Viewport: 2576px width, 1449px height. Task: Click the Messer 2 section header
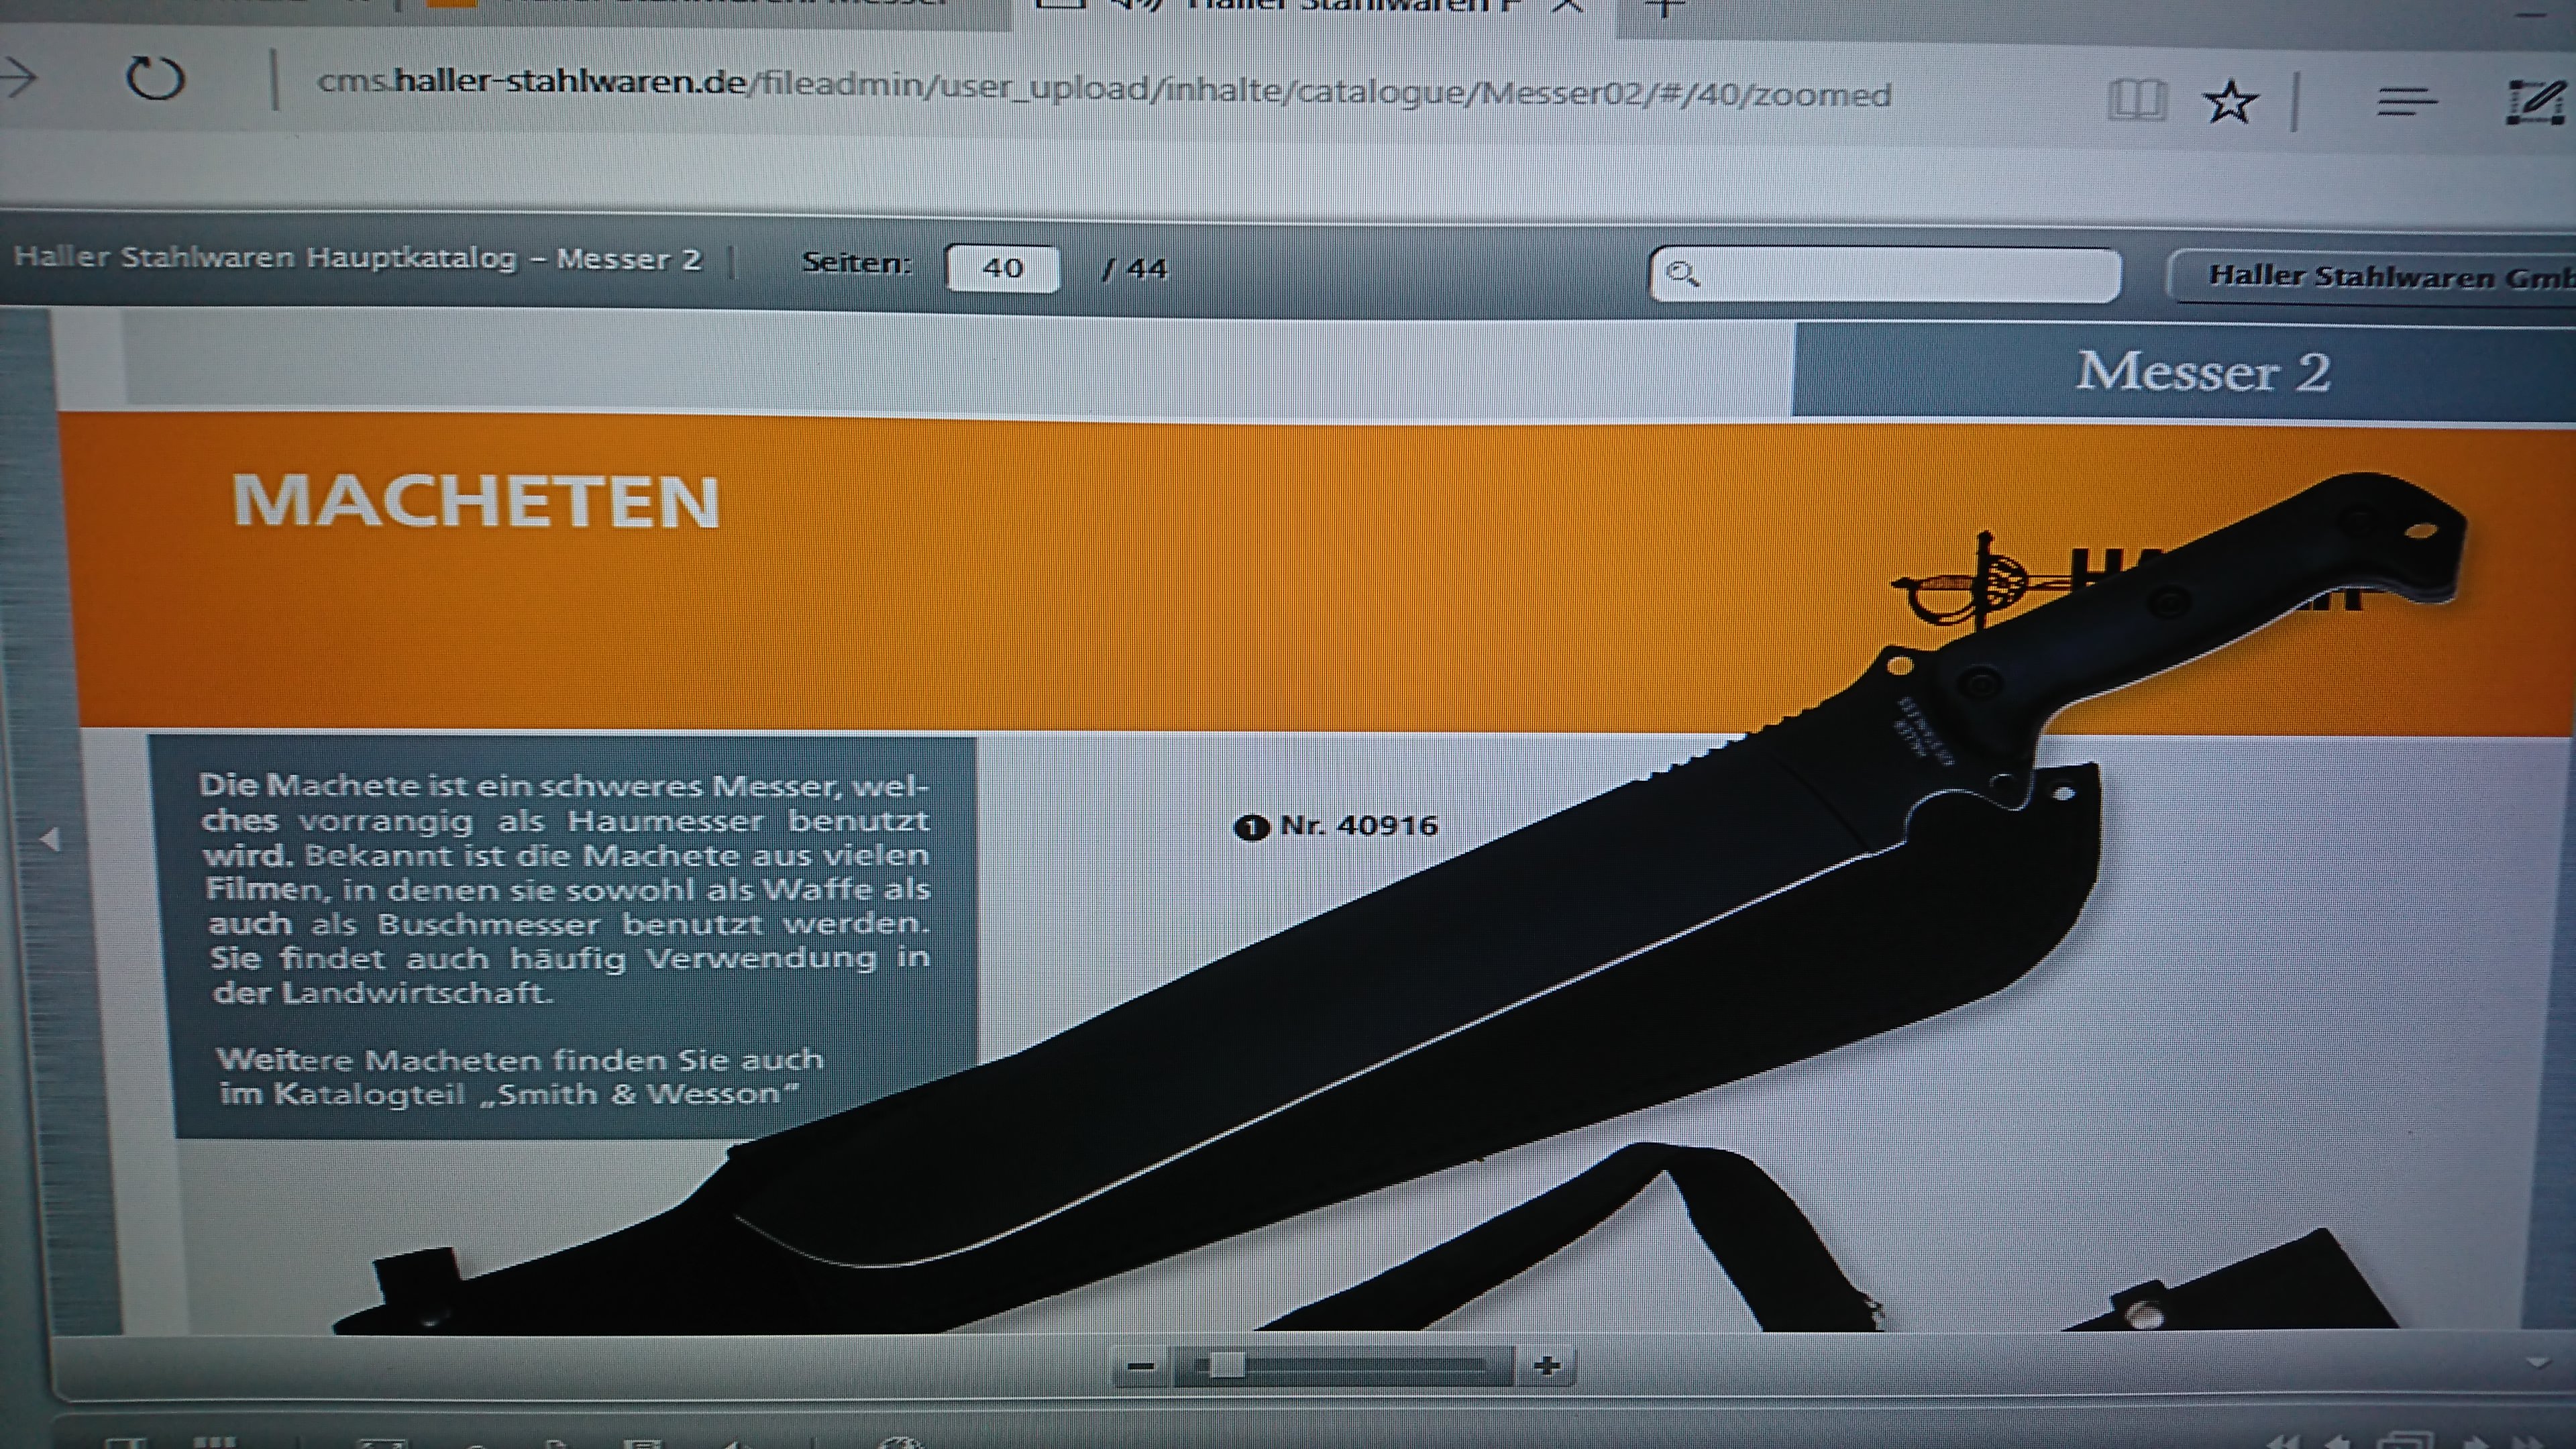[2203, 372]
